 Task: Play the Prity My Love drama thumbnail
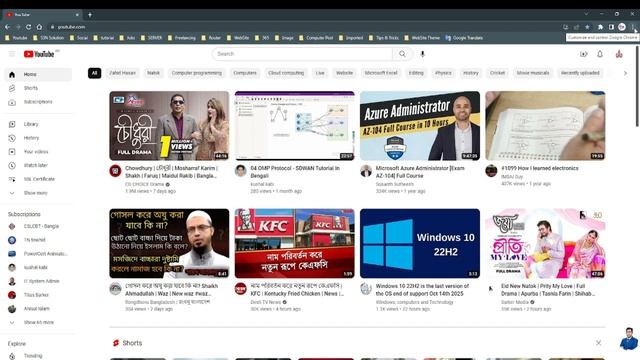point(545,244)
